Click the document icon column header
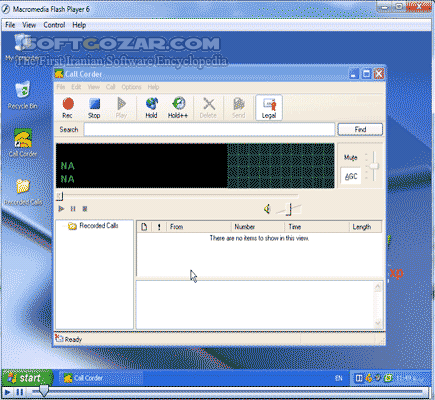The image size is (435, 400). pos(144,227)
